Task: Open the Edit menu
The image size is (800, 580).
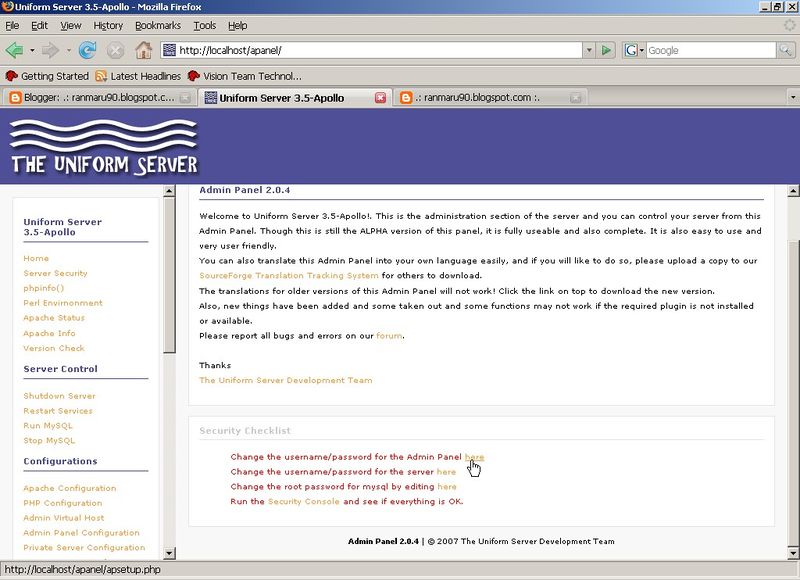Action: [39, 25]
